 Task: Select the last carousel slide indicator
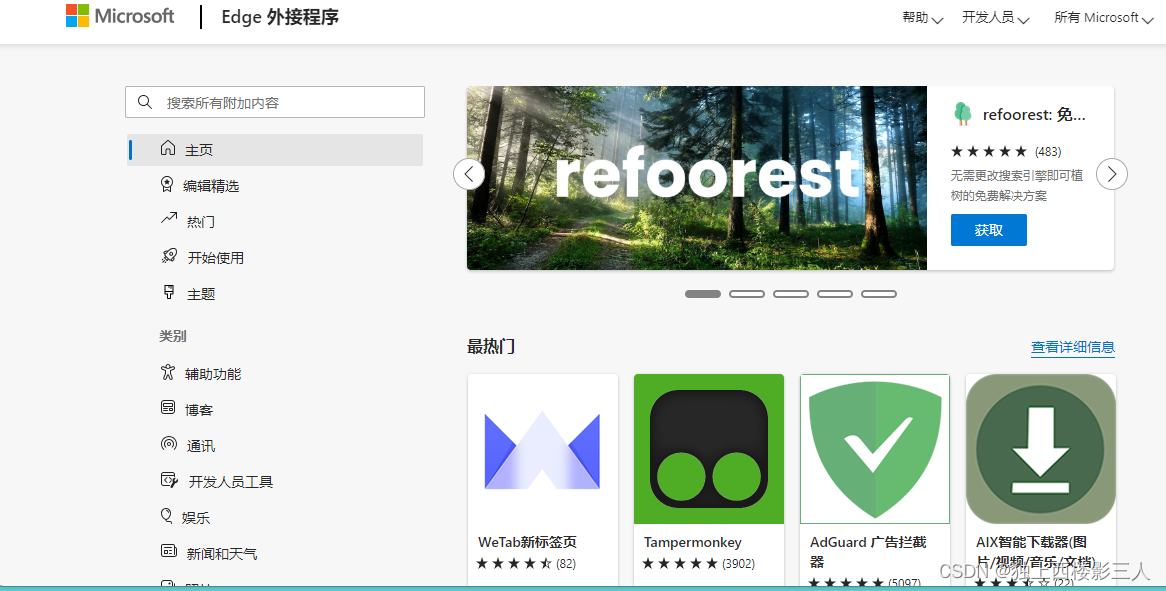click(879, 294)
